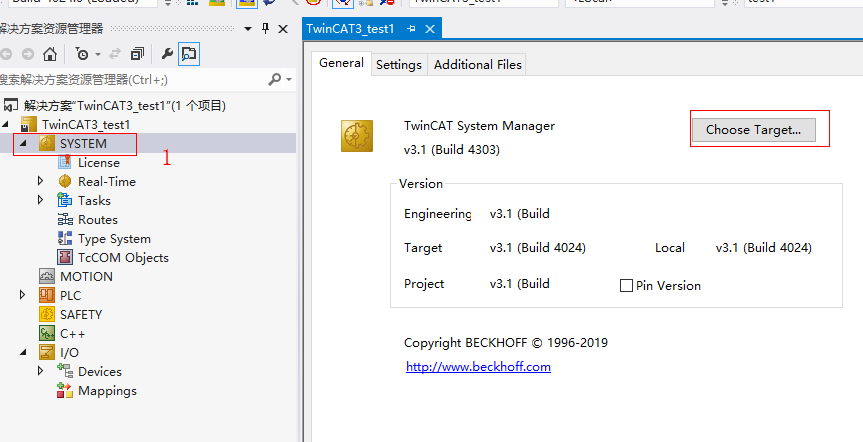Click the Real-Time node icon
The image size is (863, 442).
coord(65,181)
